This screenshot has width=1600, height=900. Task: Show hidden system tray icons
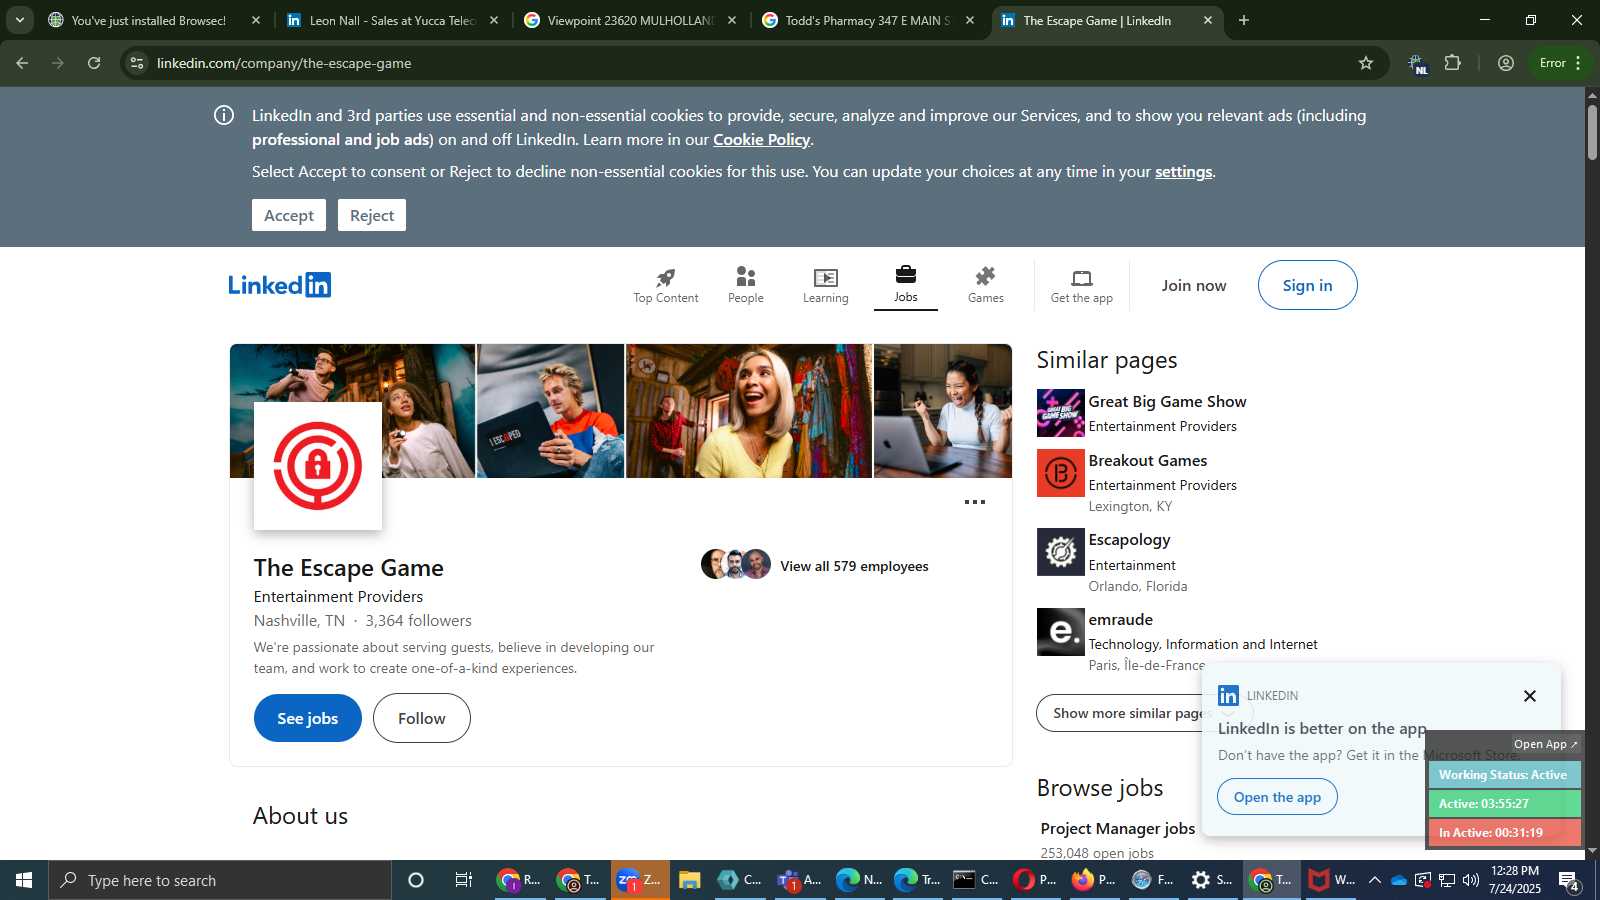click(x=1375, y=880)
